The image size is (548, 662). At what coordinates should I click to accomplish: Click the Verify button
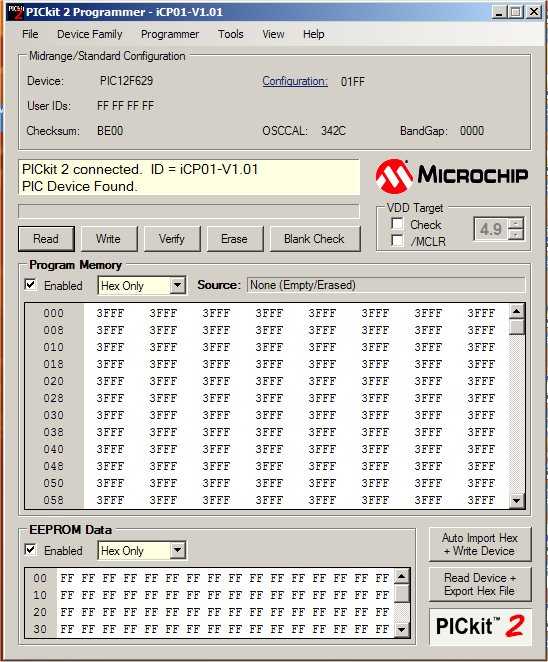[x=172, y=239]
